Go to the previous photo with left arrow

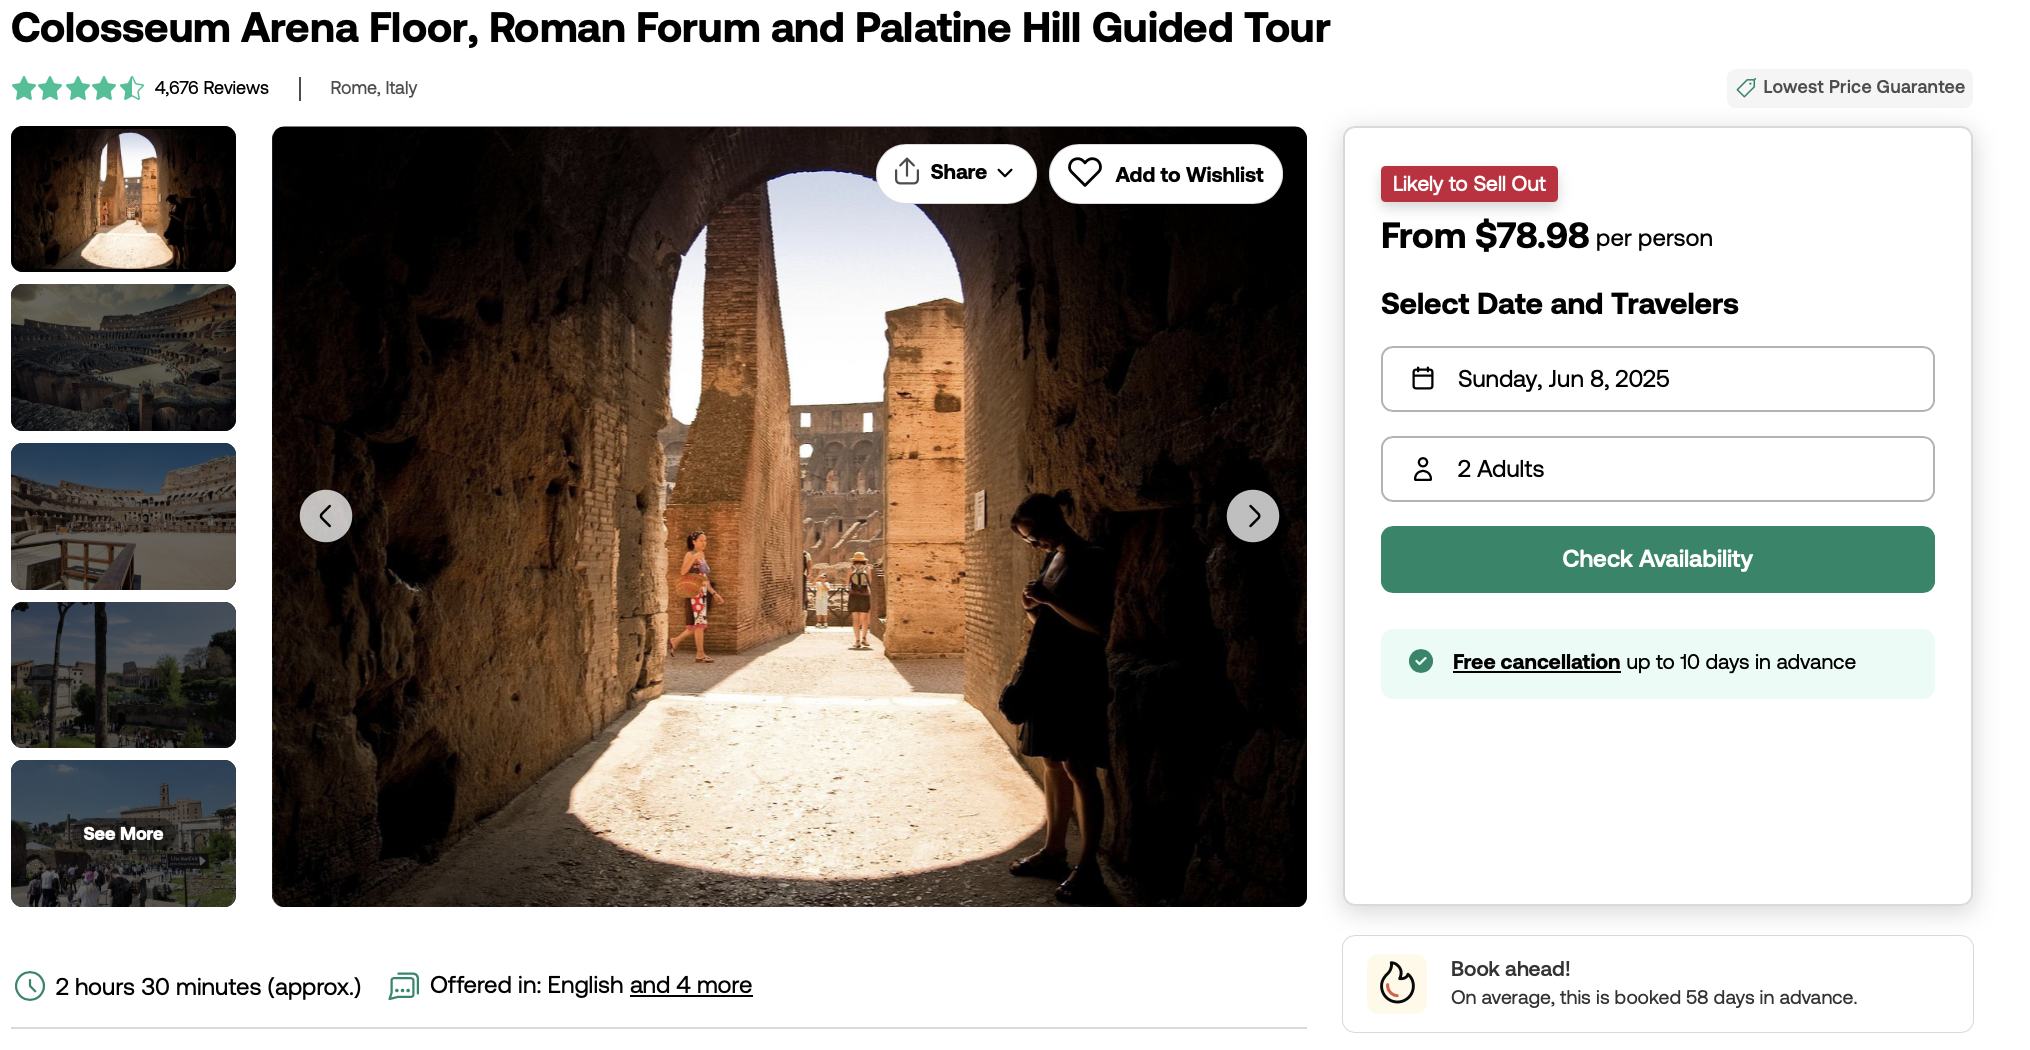click(326, 516)
